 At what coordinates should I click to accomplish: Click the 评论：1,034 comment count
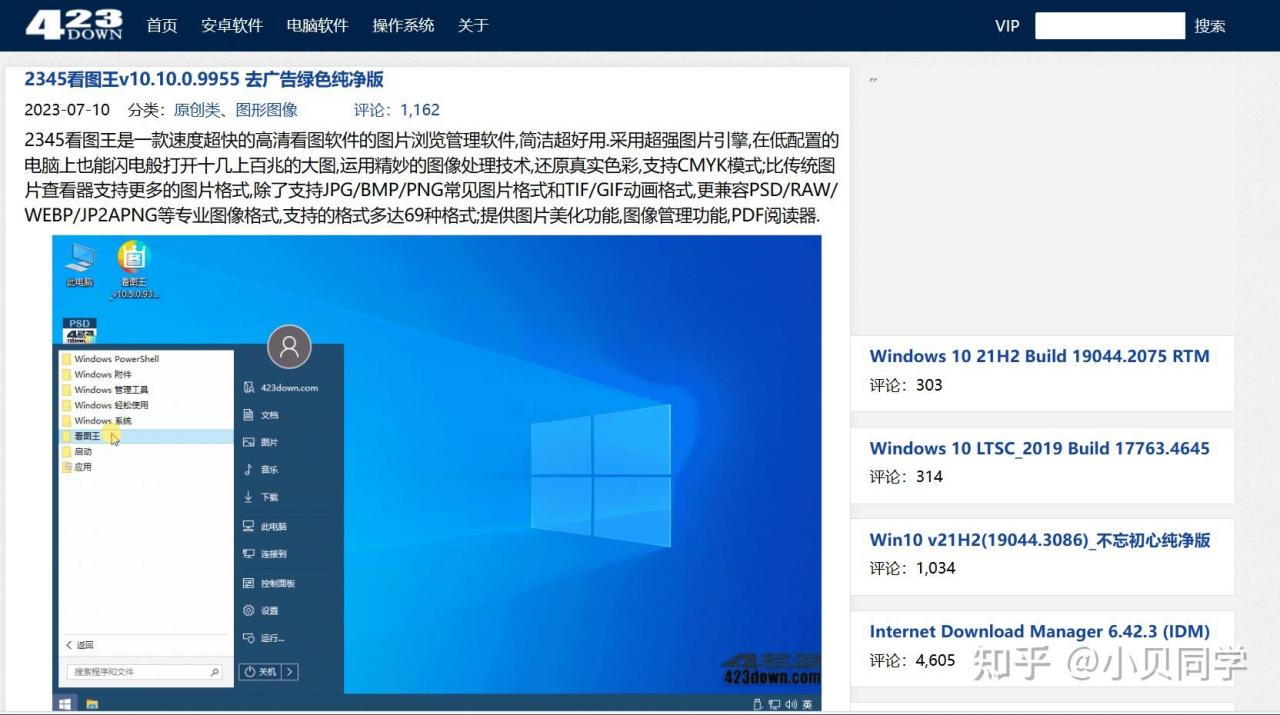coord(912,569)
